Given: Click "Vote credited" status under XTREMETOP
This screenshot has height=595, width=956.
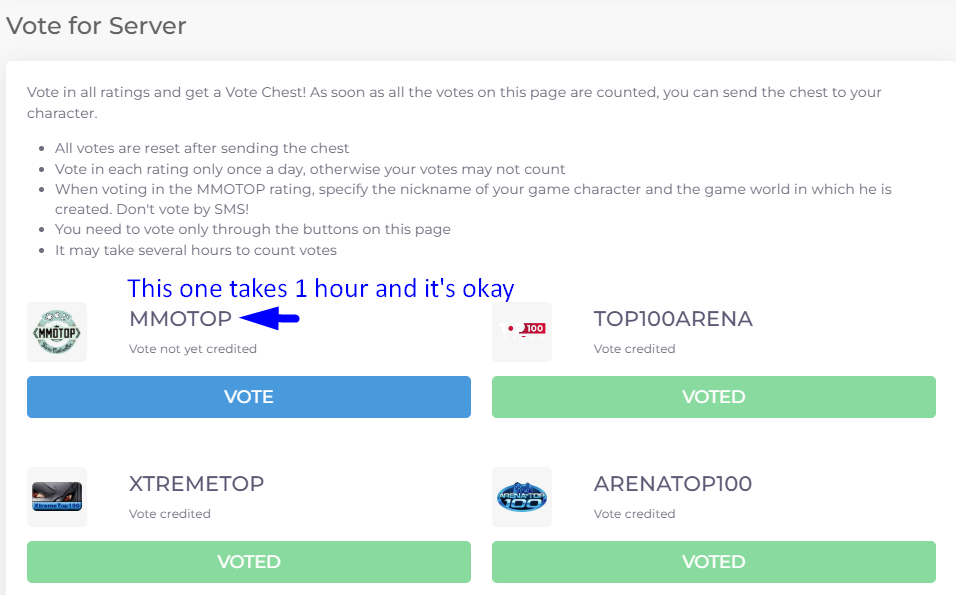Looking at the screenshot, I should [x=170, y=514].
